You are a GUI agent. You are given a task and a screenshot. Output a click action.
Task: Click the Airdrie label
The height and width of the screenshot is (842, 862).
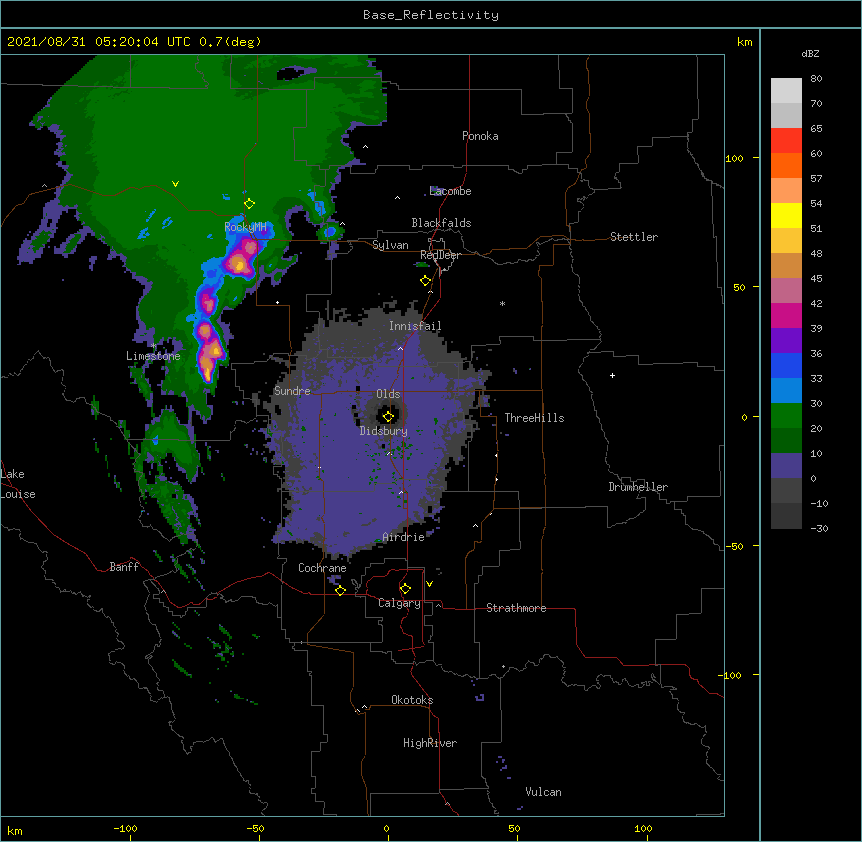pyautogui.click(x=404, y=537)
